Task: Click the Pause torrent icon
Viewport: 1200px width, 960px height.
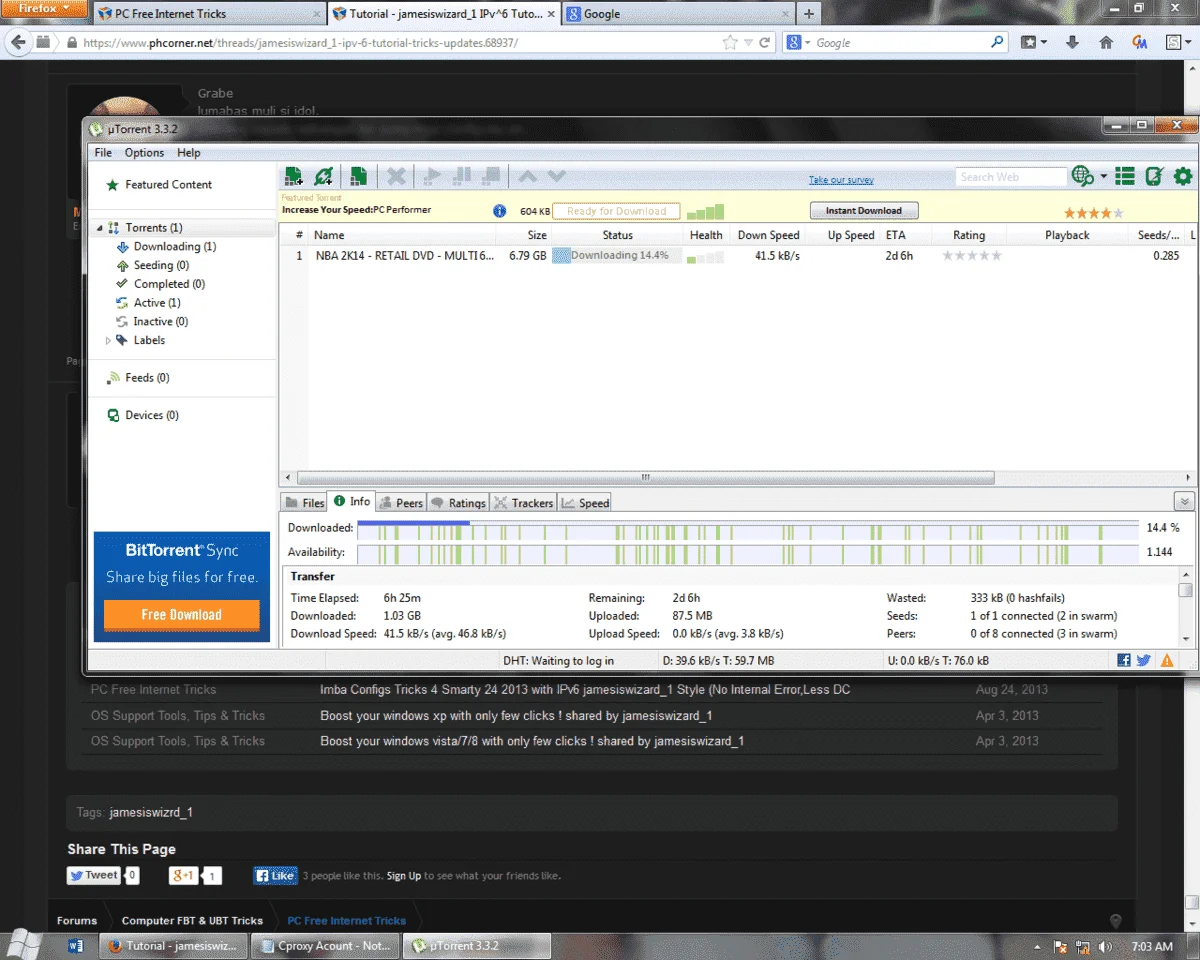Action: pyautogui.click(x=462, y=177)
